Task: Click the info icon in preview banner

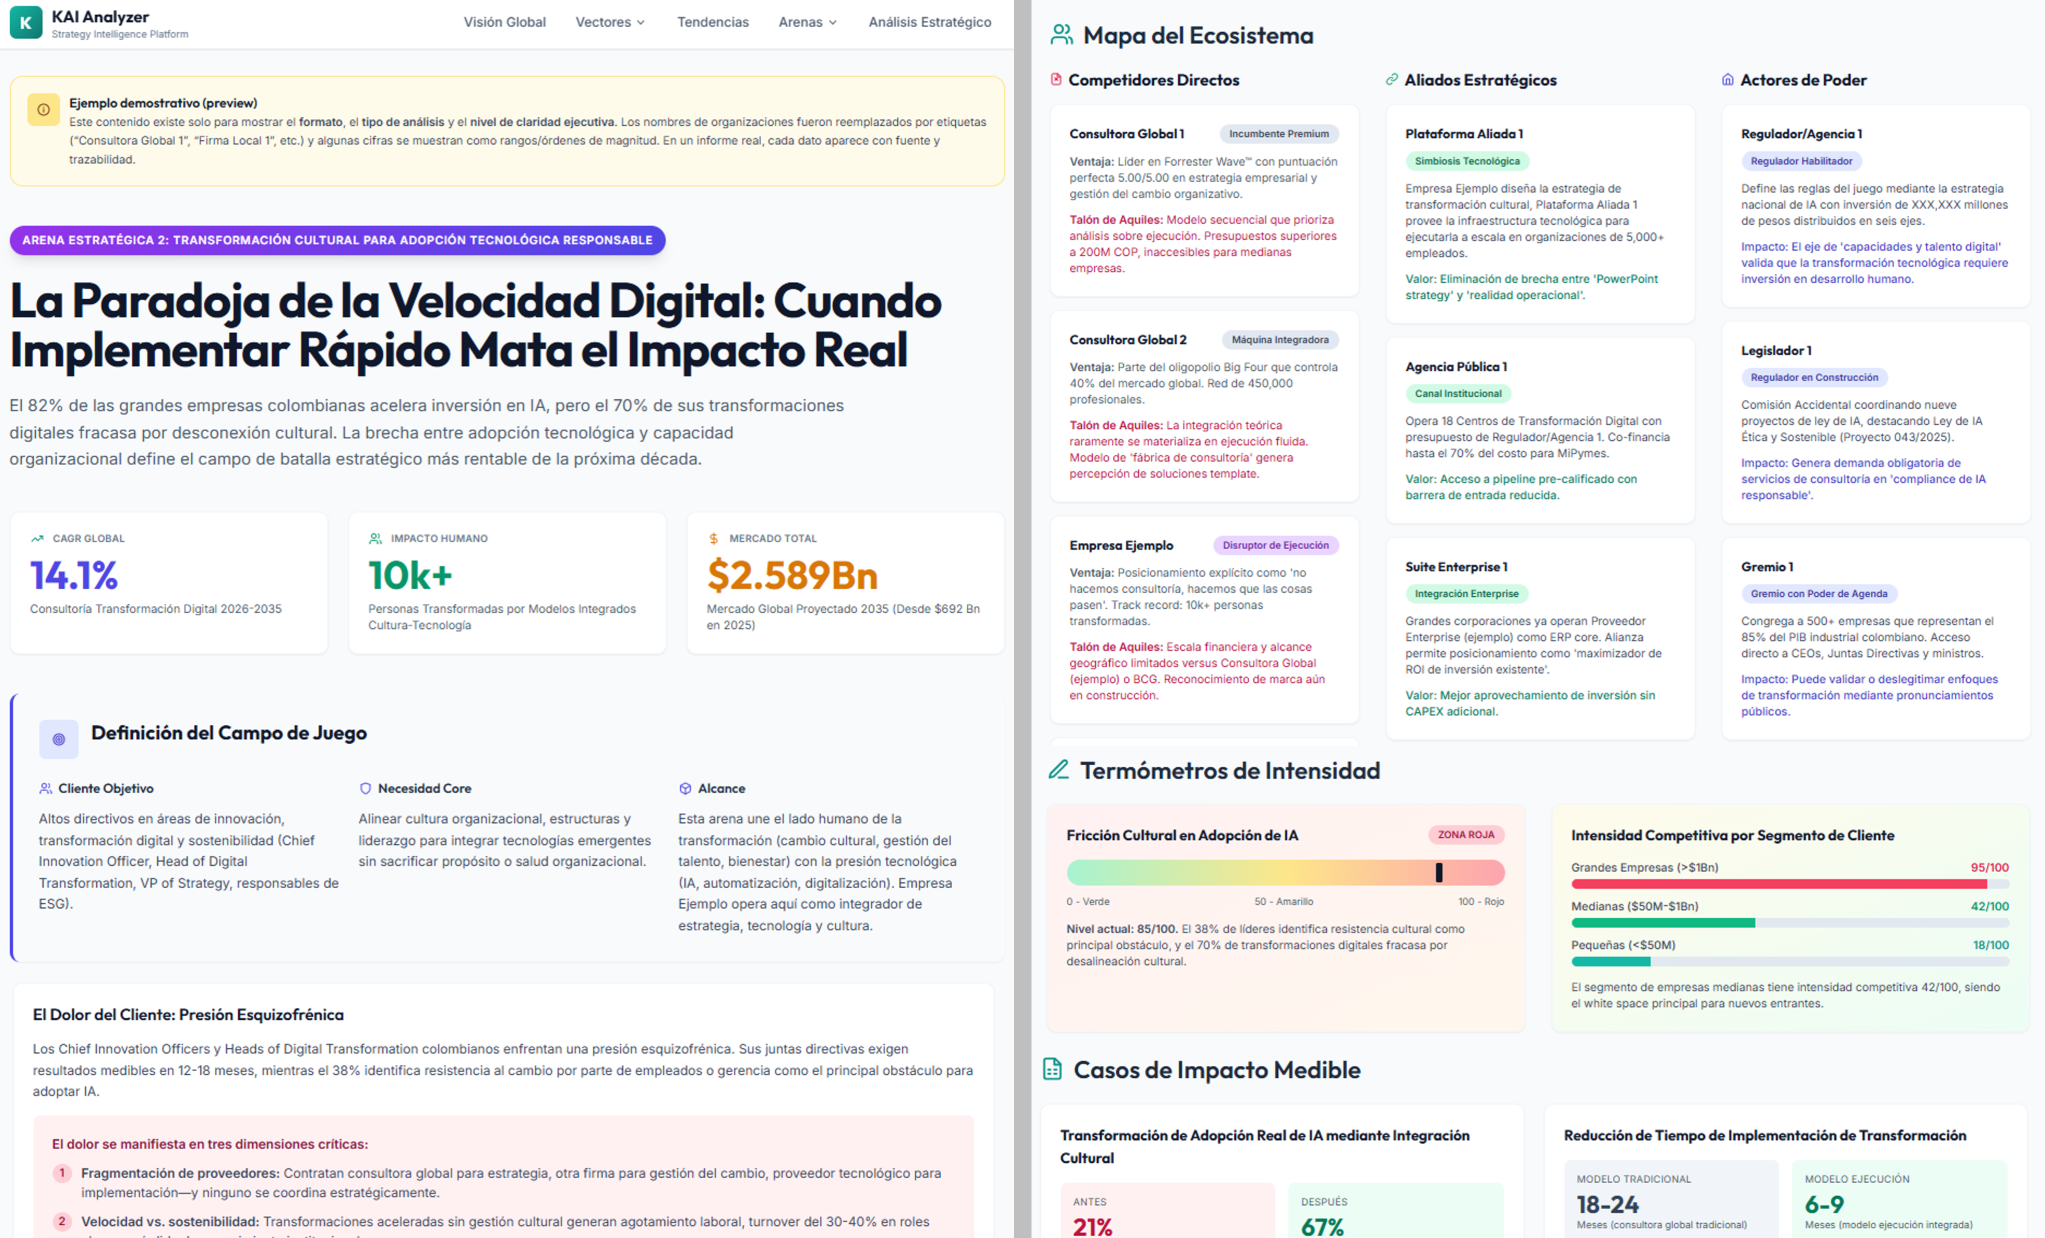Action: pyautogui.click(x=43, y=109)
